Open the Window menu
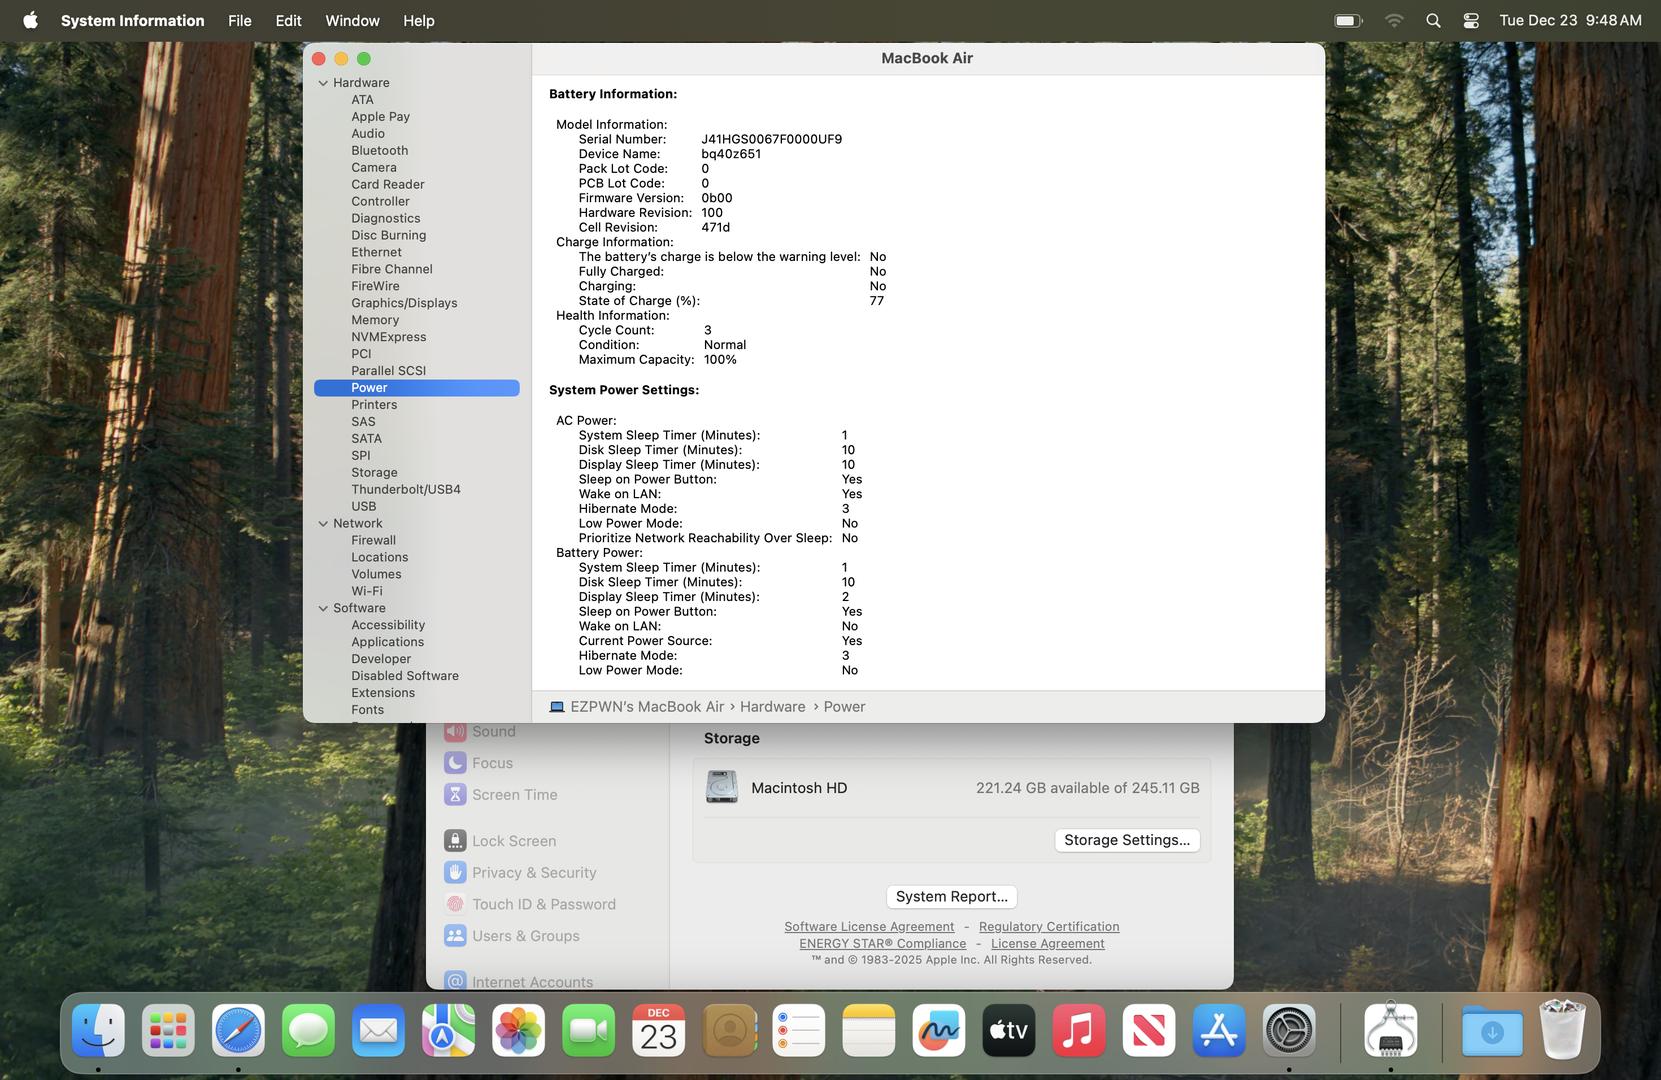1661x1080 pixels. point(352,20)
